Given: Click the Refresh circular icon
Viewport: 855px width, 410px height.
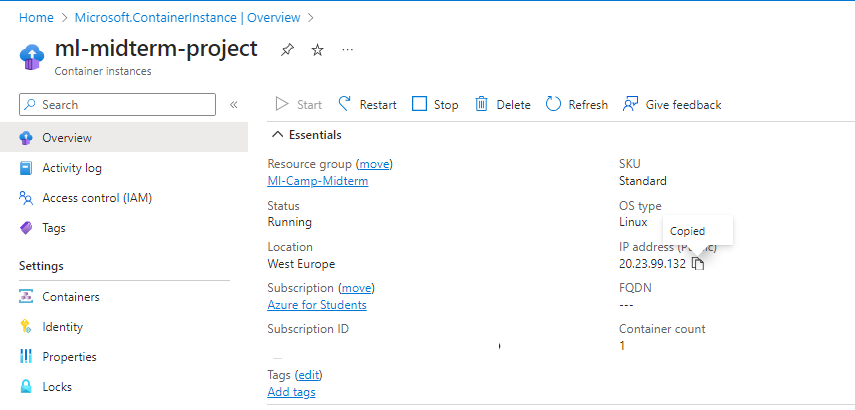Looking at the screenshot, I should pos(553,104).
